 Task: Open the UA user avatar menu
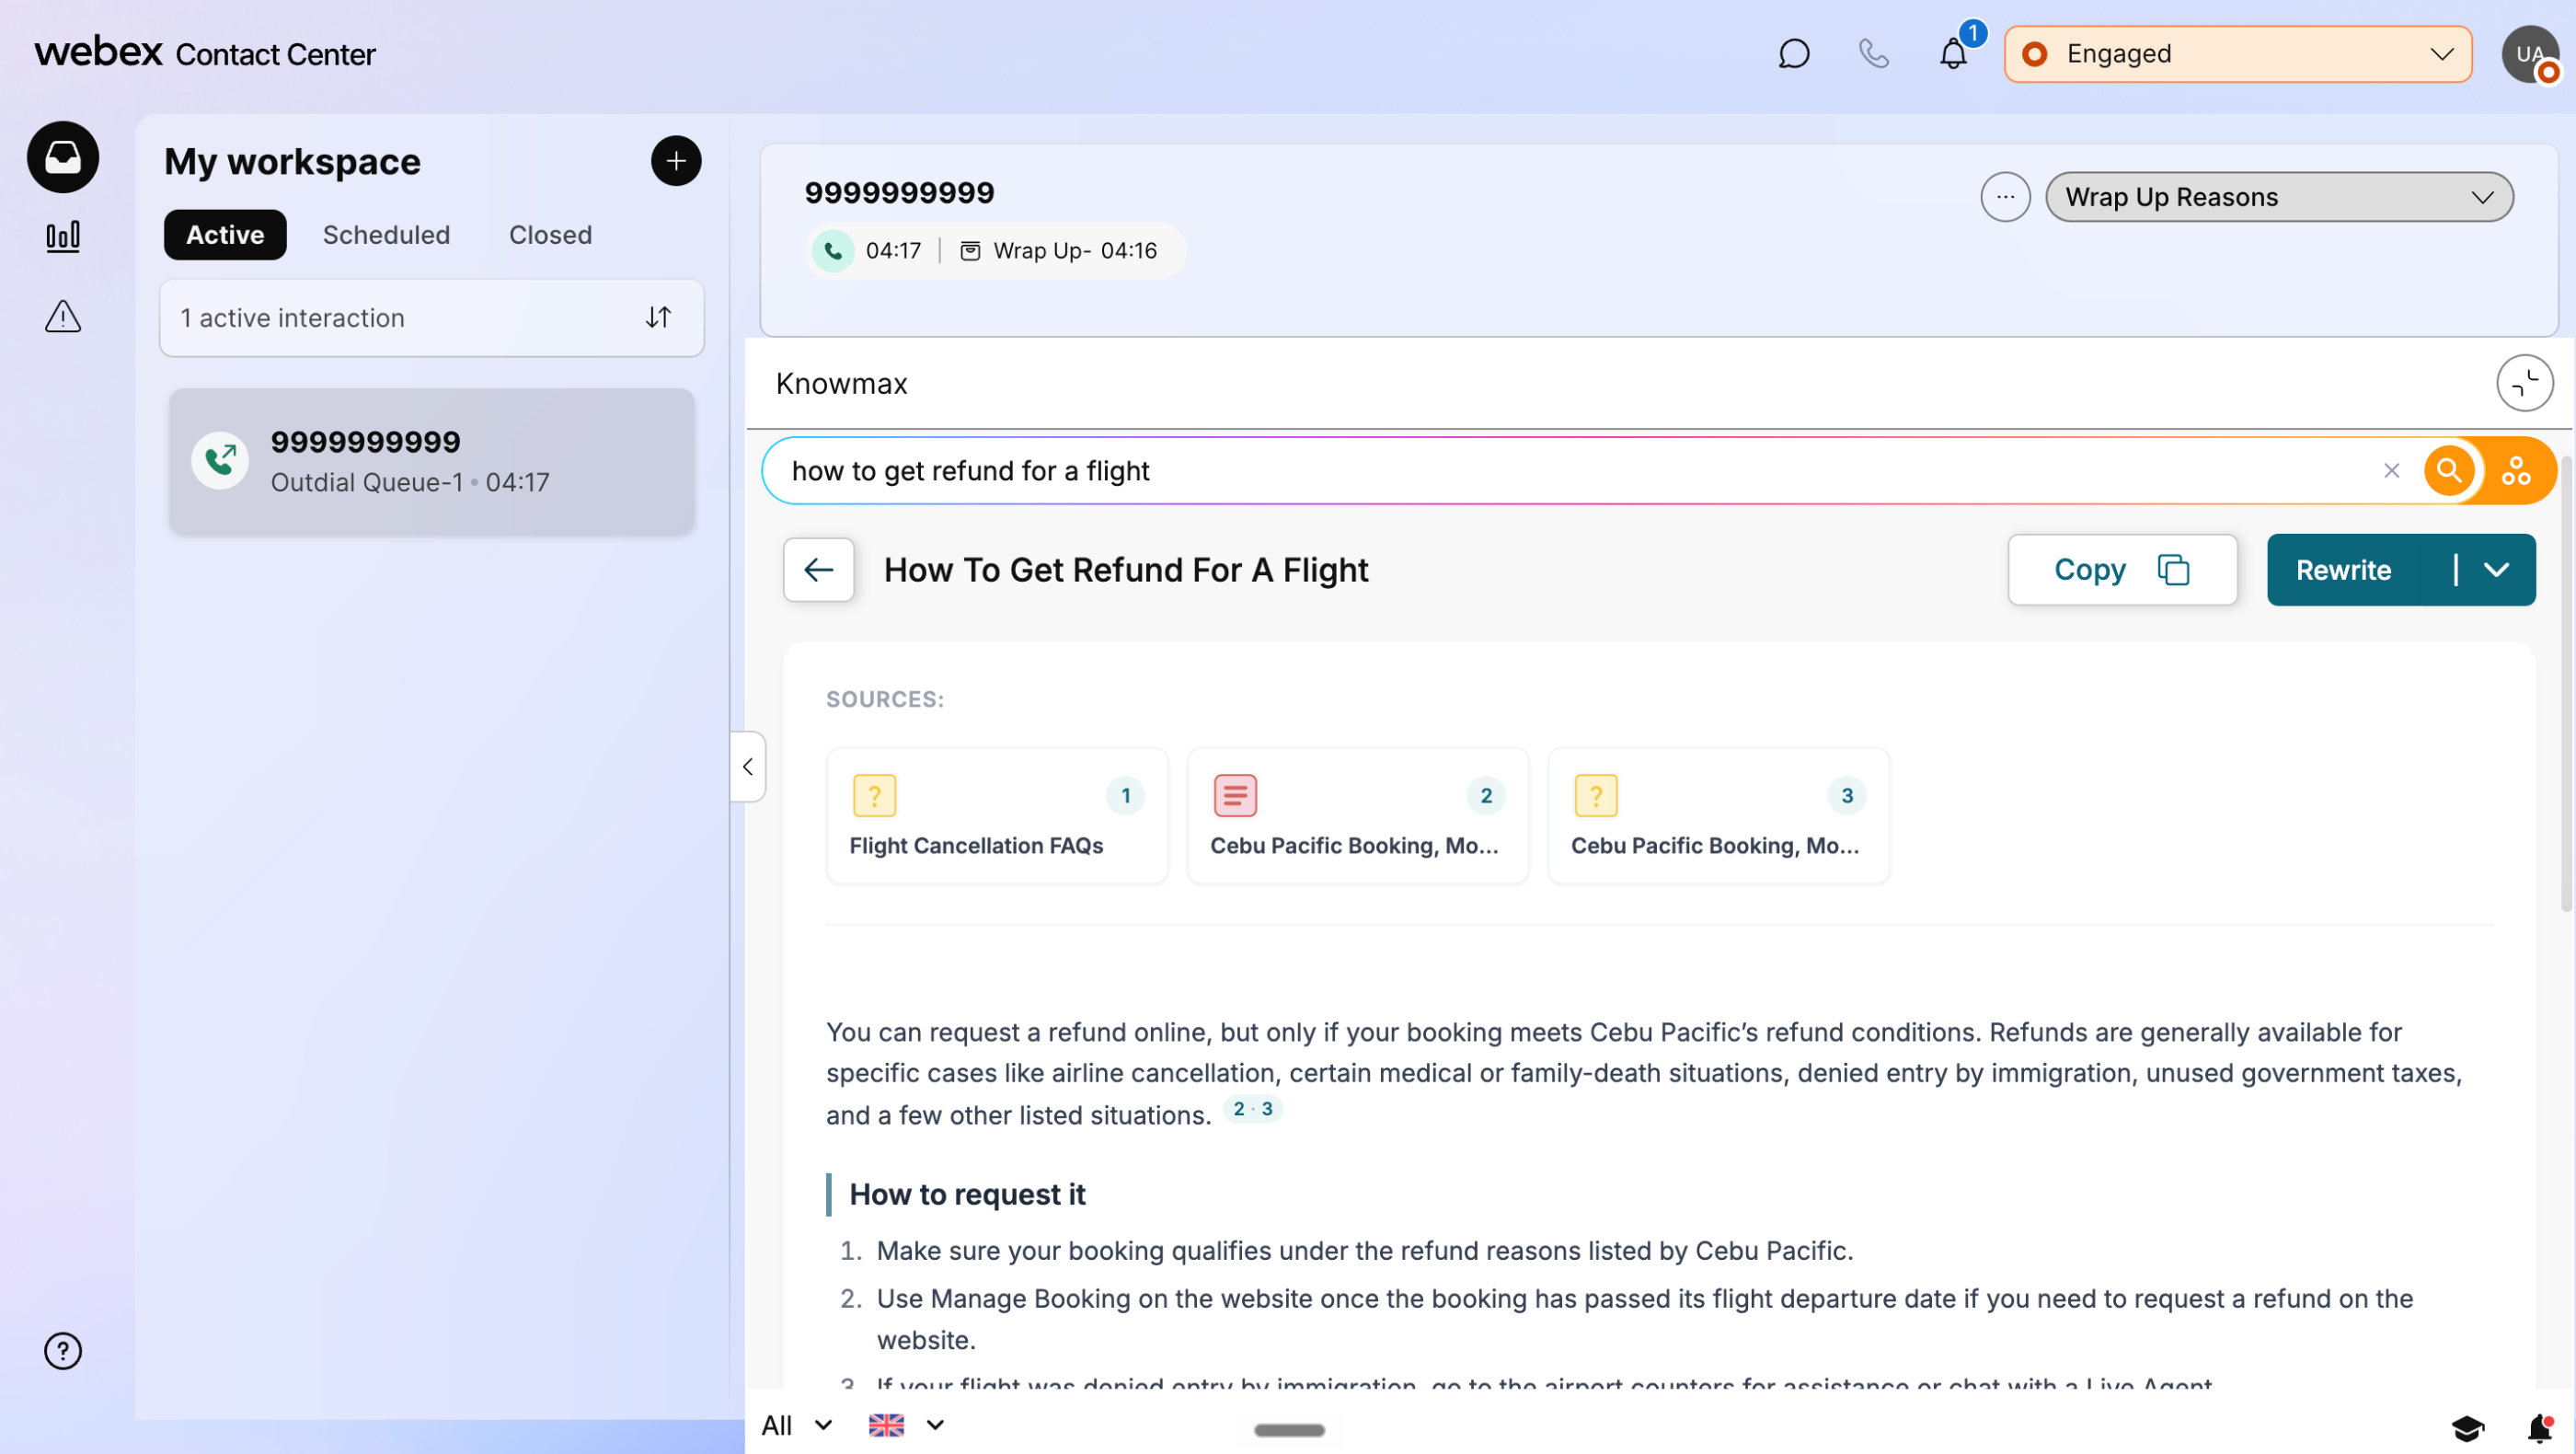2529,54
